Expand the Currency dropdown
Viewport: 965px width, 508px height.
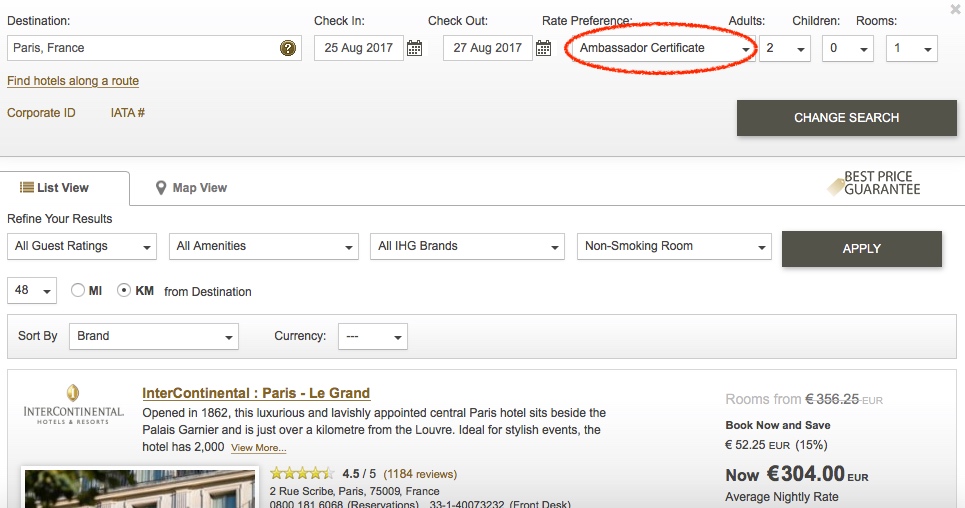coord(372,336)
